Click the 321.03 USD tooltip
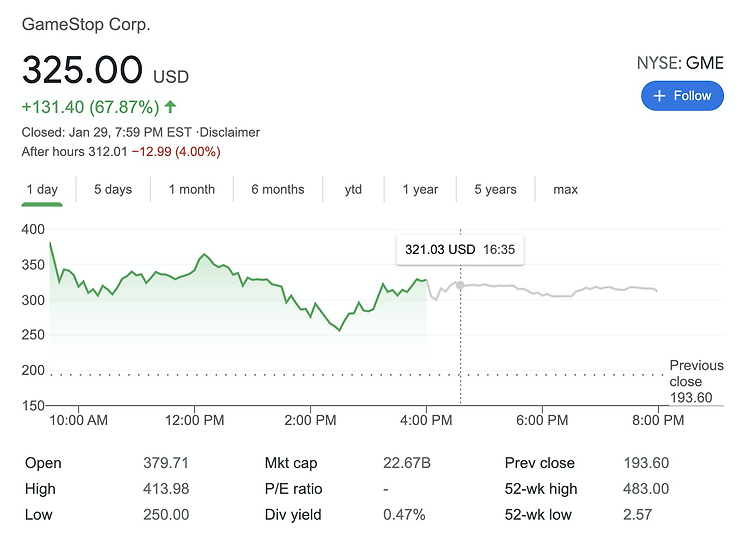The image size is (750, 538). point(460,250)
